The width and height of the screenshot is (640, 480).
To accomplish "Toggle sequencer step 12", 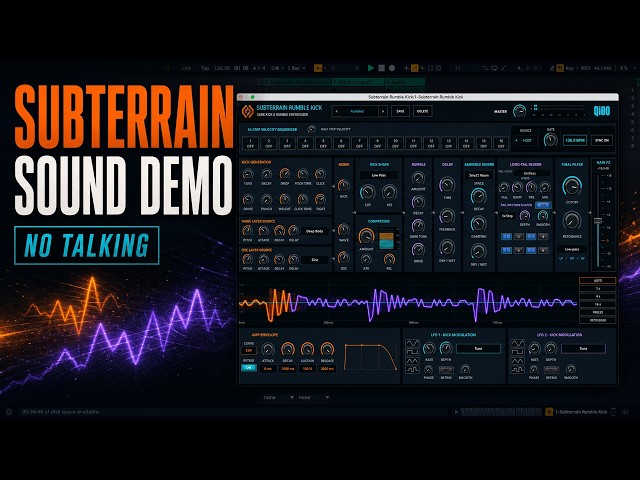I will pos(431,143).
